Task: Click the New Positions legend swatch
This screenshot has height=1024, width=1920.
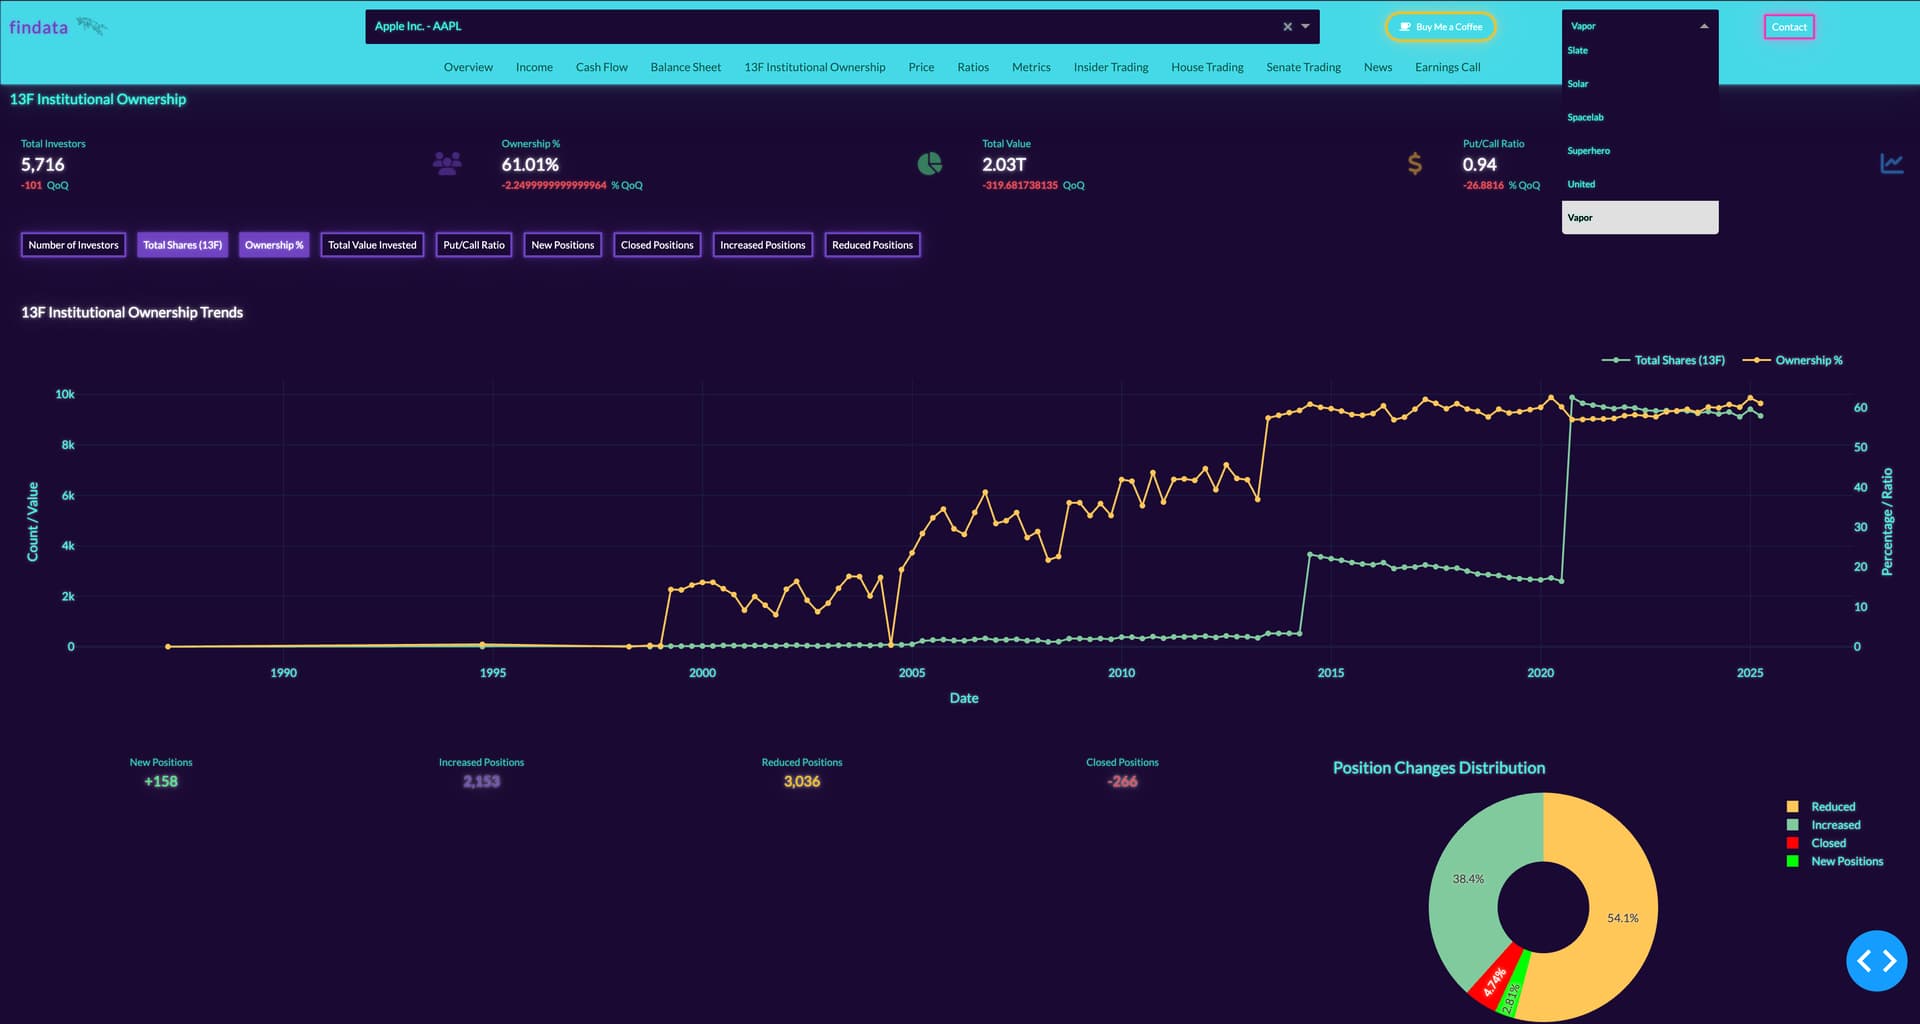Action: [1792, 861]
